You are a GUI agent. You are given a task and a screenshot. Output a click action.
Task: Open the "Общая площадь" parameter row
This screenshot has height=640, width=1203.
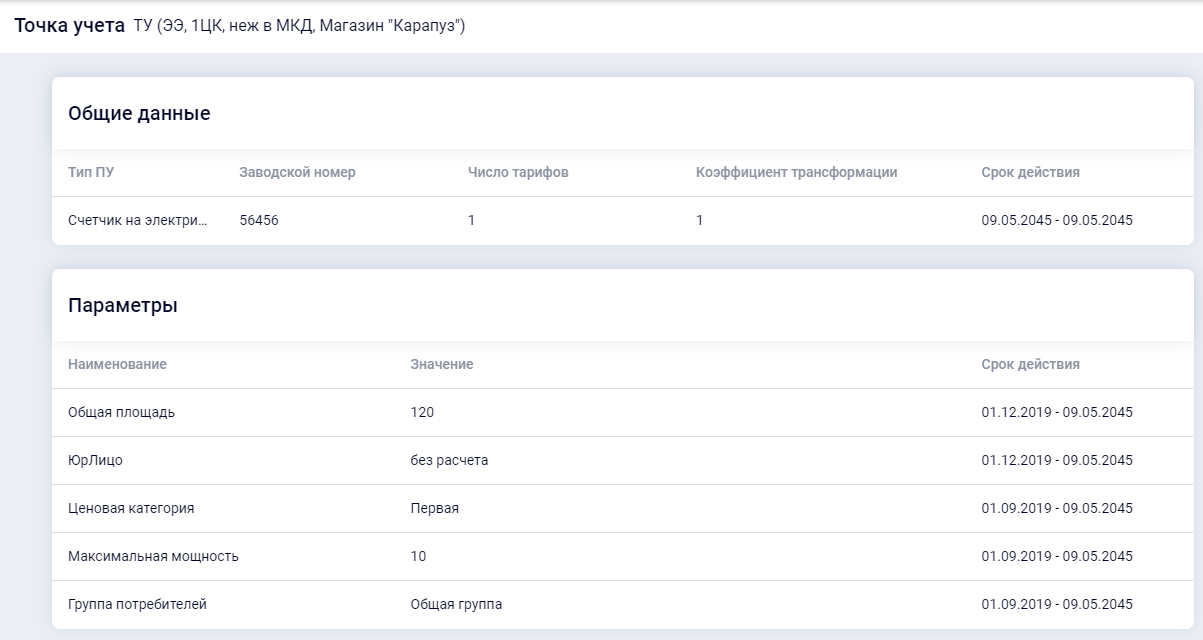tap(121, 412)
